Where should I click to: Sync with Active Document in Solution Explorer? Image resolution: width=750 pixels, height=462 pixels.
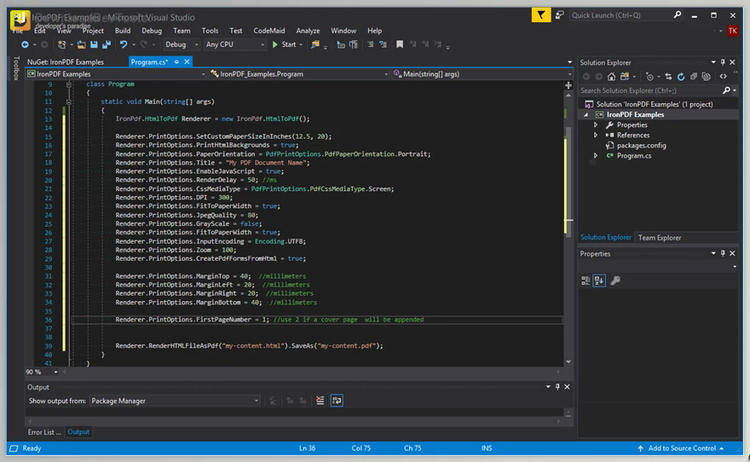click(x=668, y=77)
